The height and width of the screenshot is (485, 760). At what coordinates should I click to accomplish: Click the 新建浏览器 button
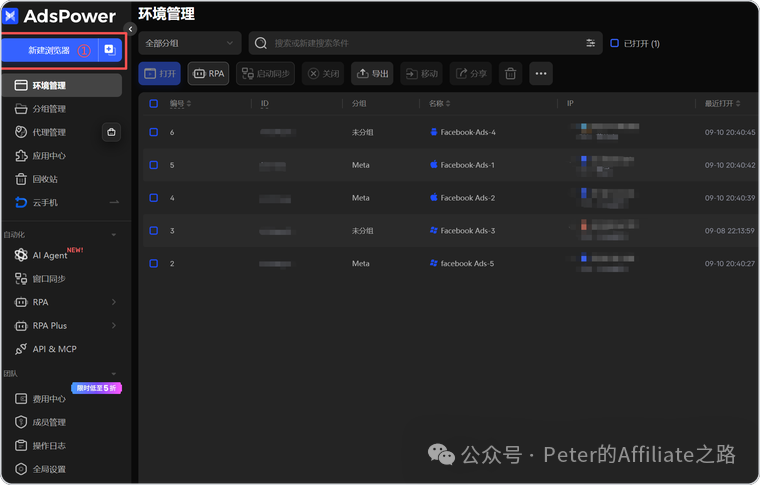pyautogui.click(x=50, y=50)
